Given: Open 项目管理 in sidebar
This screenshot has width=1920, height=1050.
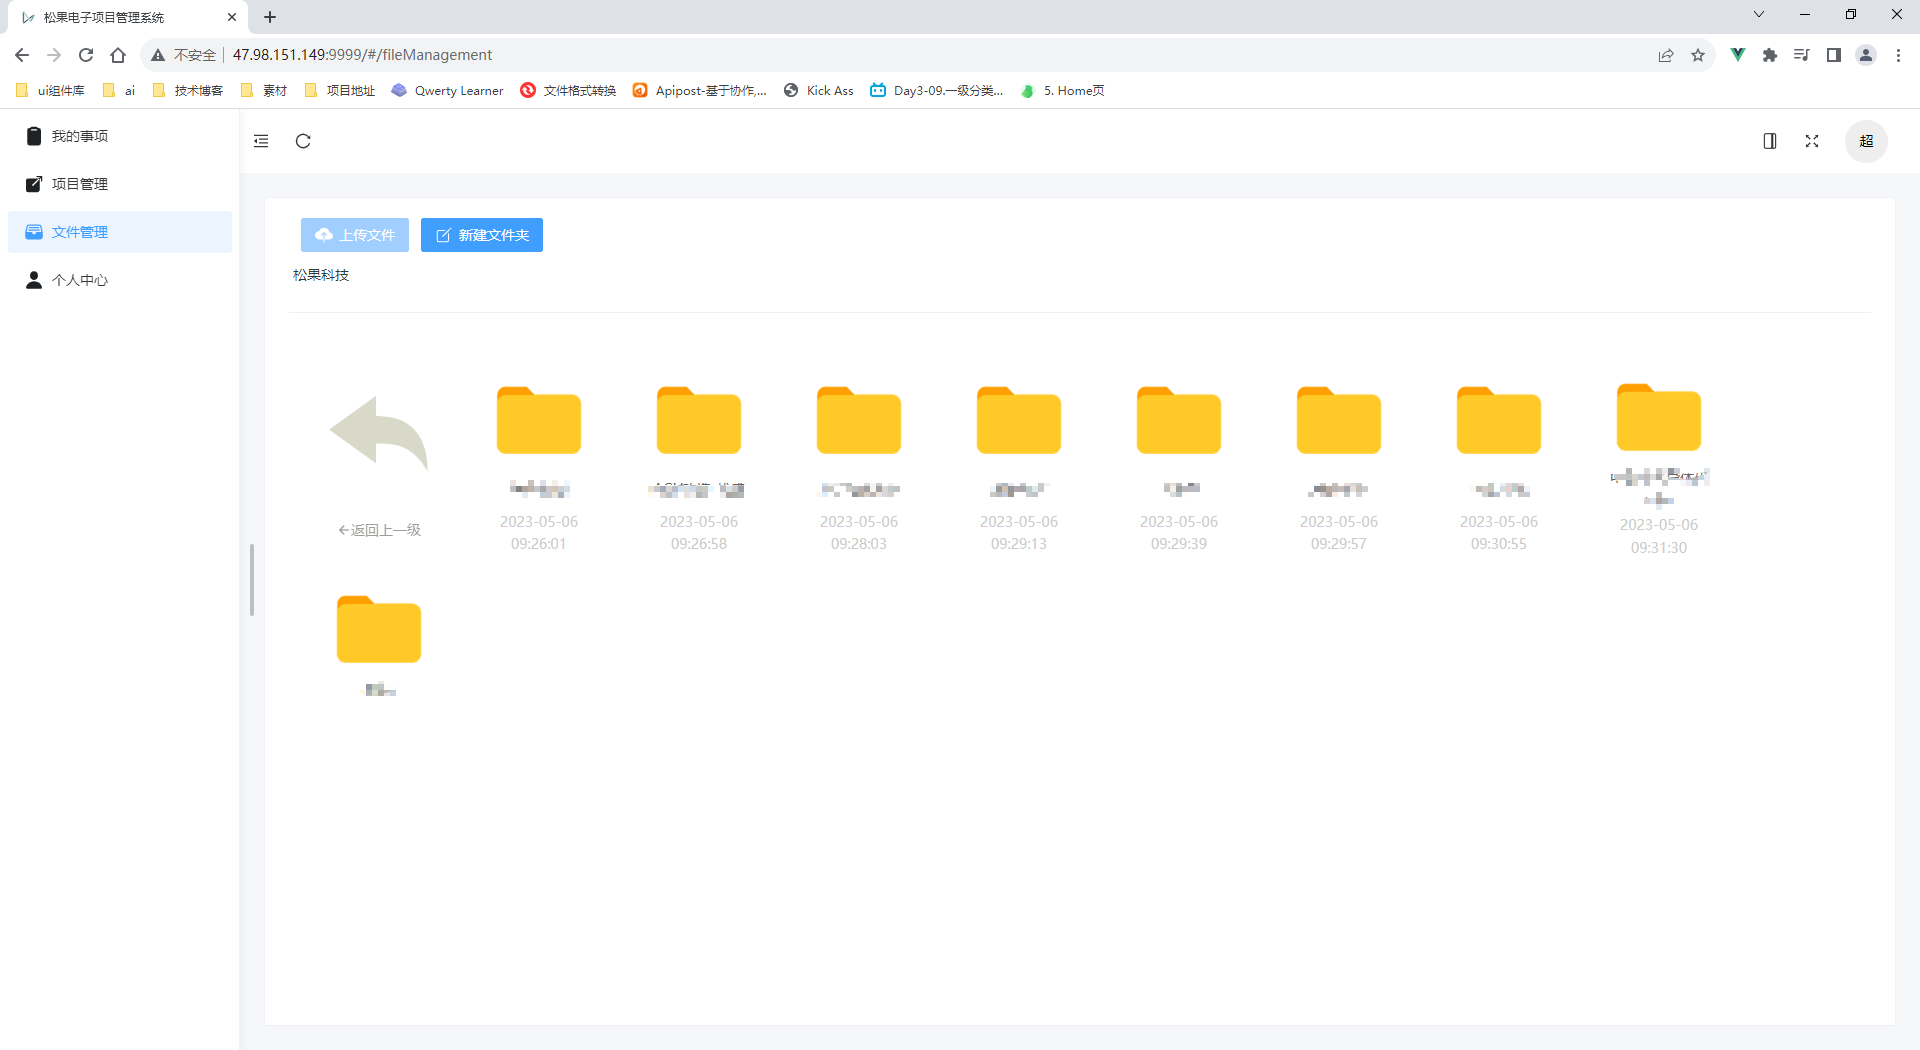Looking at the screenshot, I should click(x=120, y=184).
